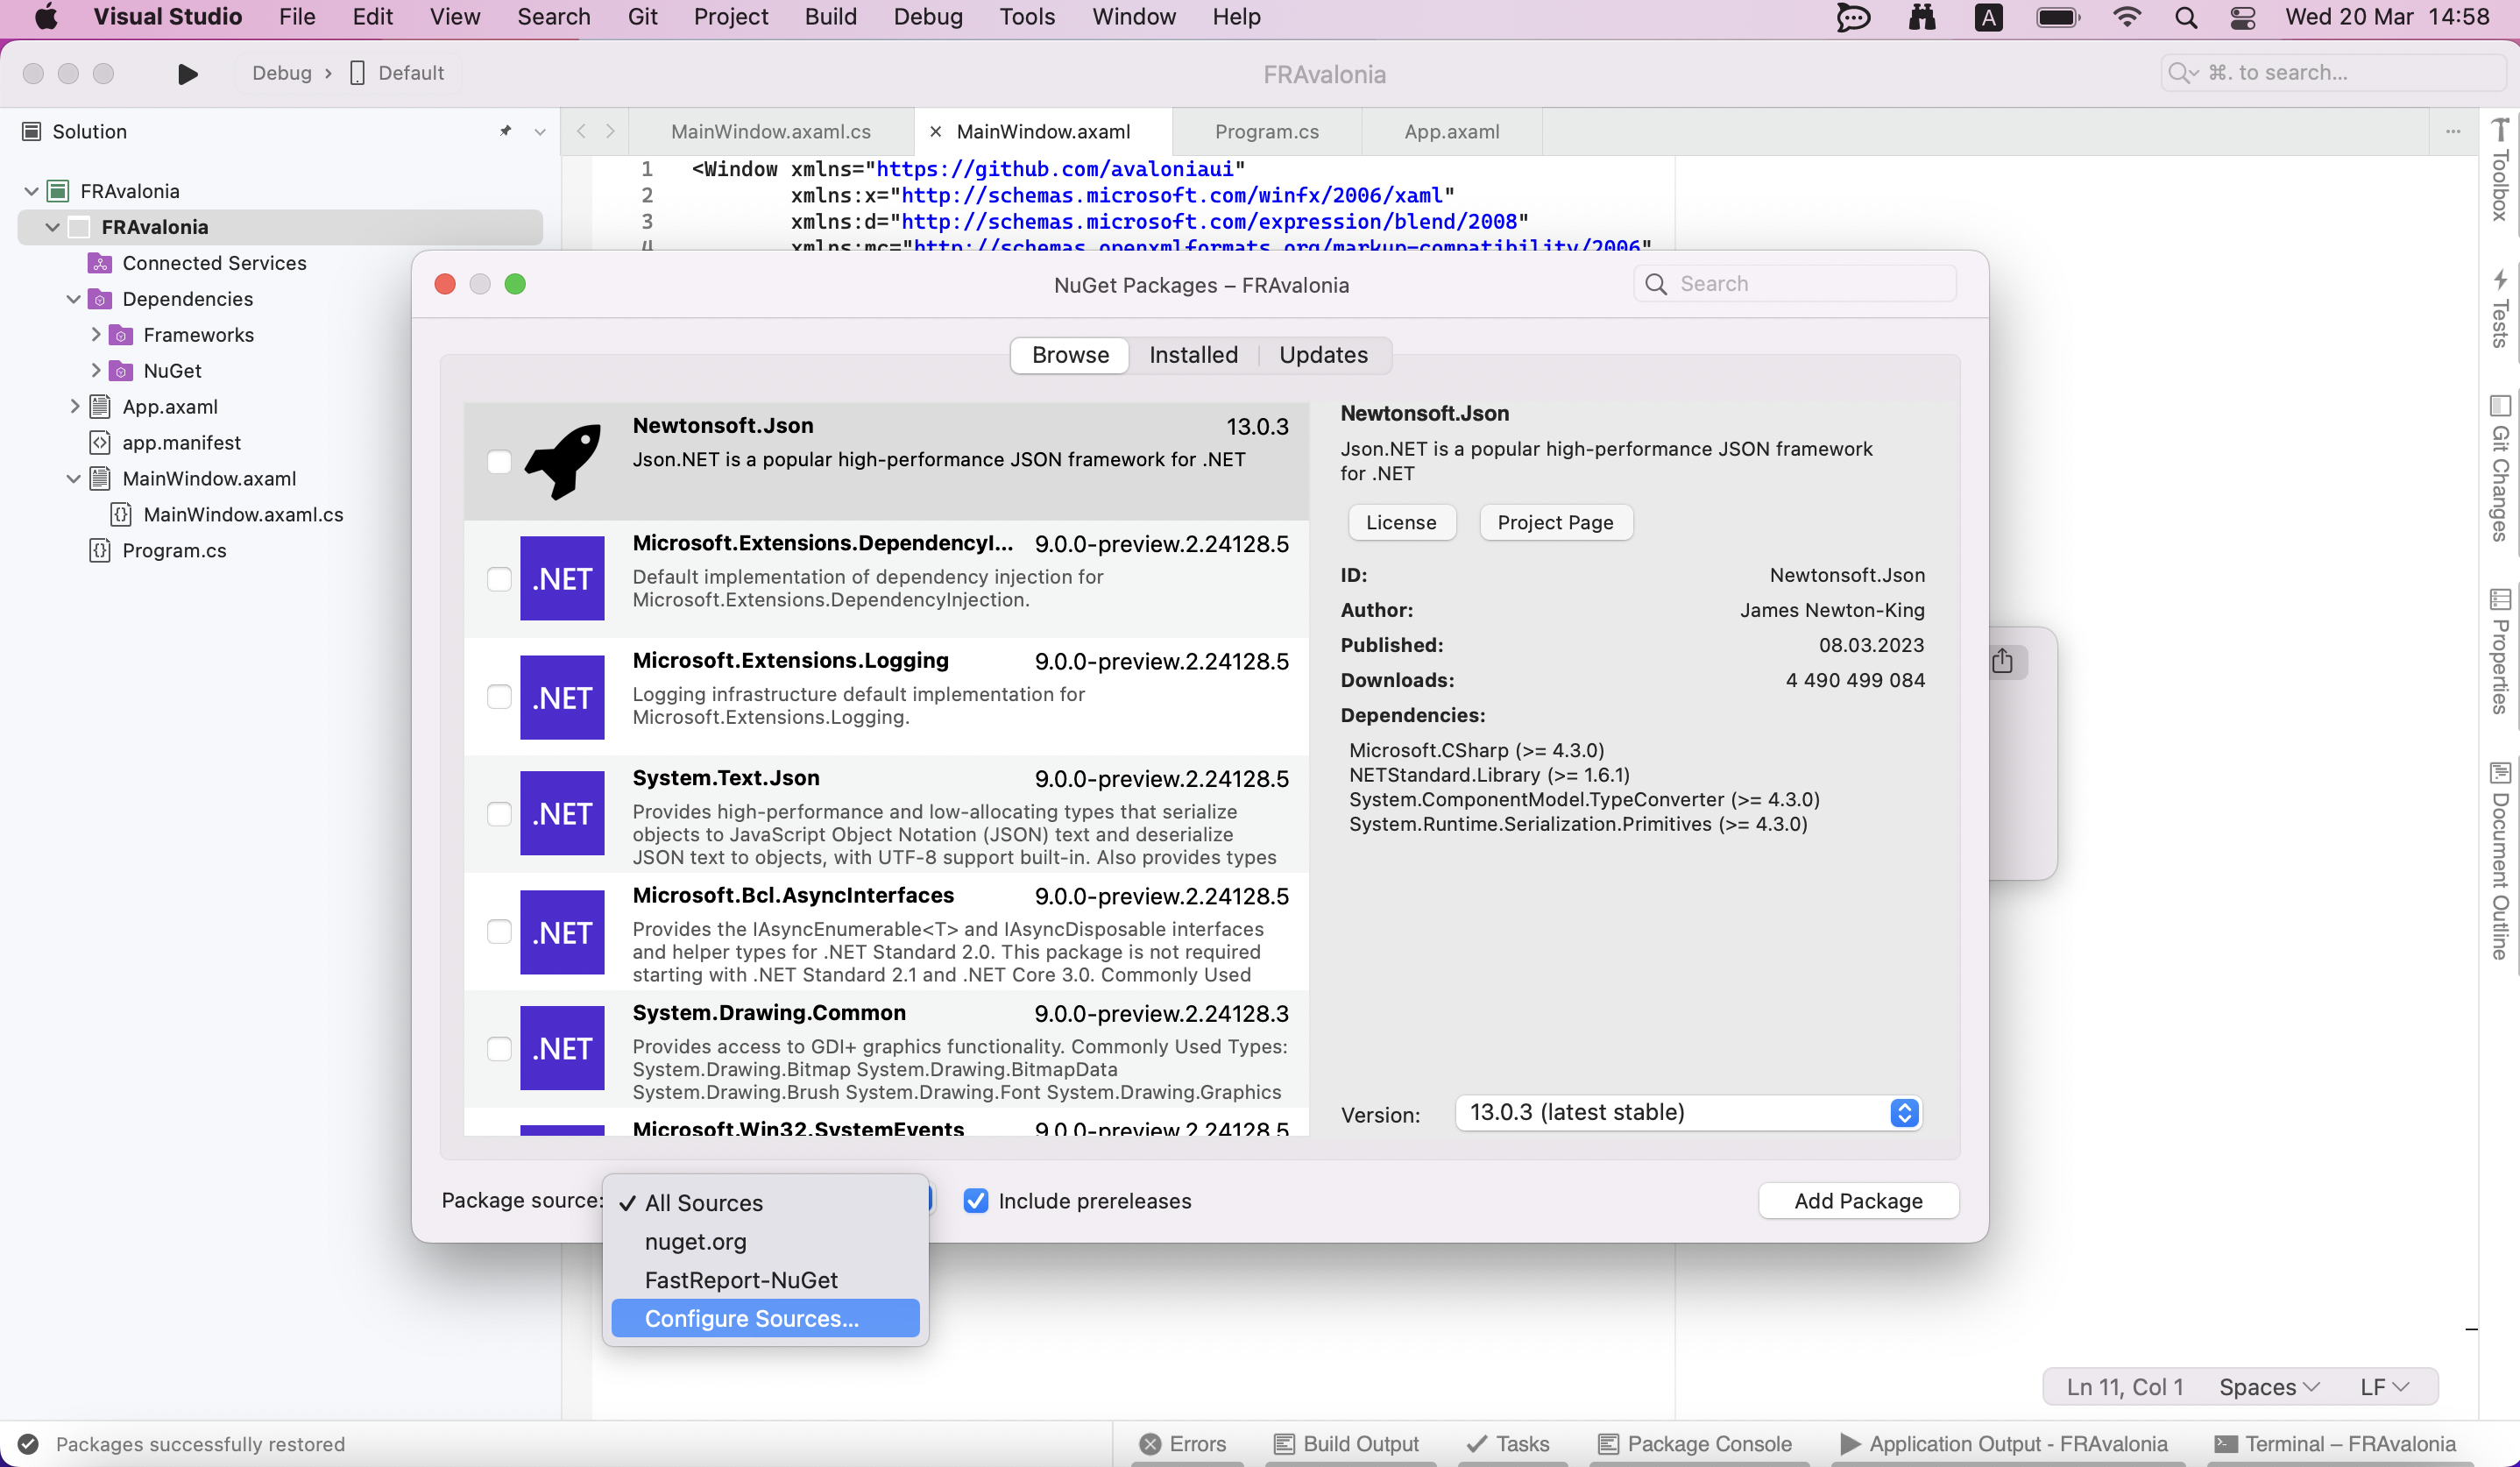
Task: Pin the Solution pad
Action: pos(506,131)
